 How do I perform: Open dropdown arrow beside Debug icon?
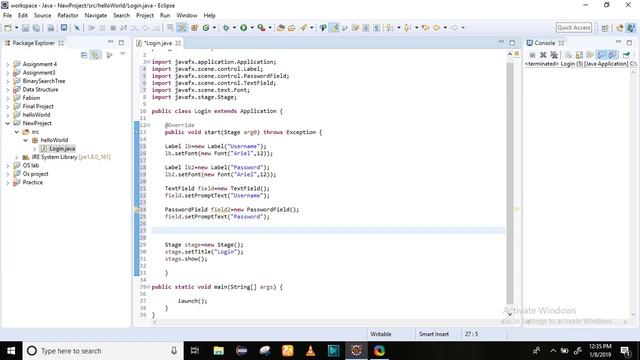point(234,28)
